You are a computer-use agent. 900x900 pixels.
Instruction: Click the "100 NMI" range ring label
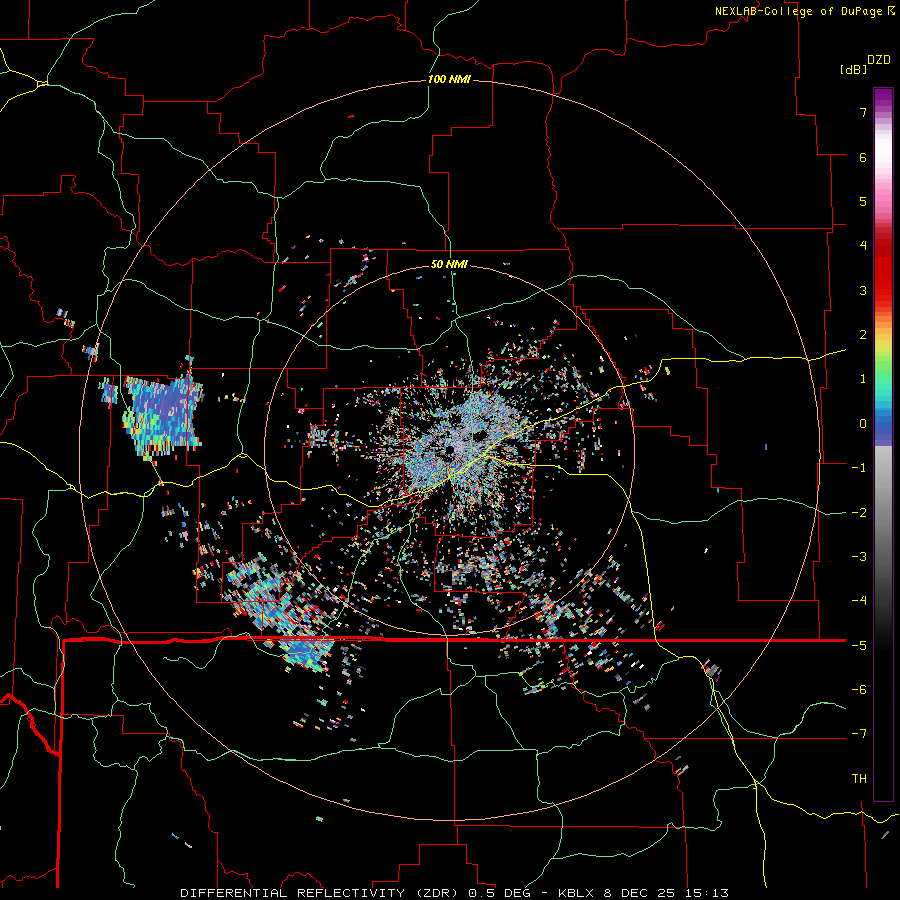(x=449, y=79)
